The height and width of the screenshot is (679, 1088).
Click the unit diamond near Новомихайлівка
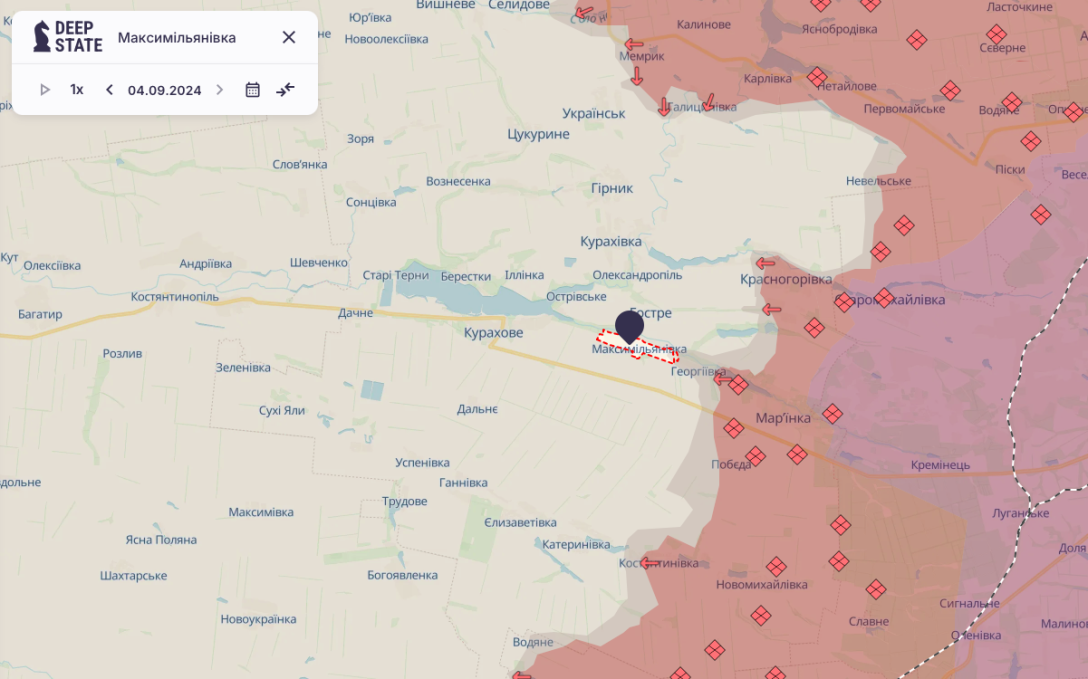[776, 567]
